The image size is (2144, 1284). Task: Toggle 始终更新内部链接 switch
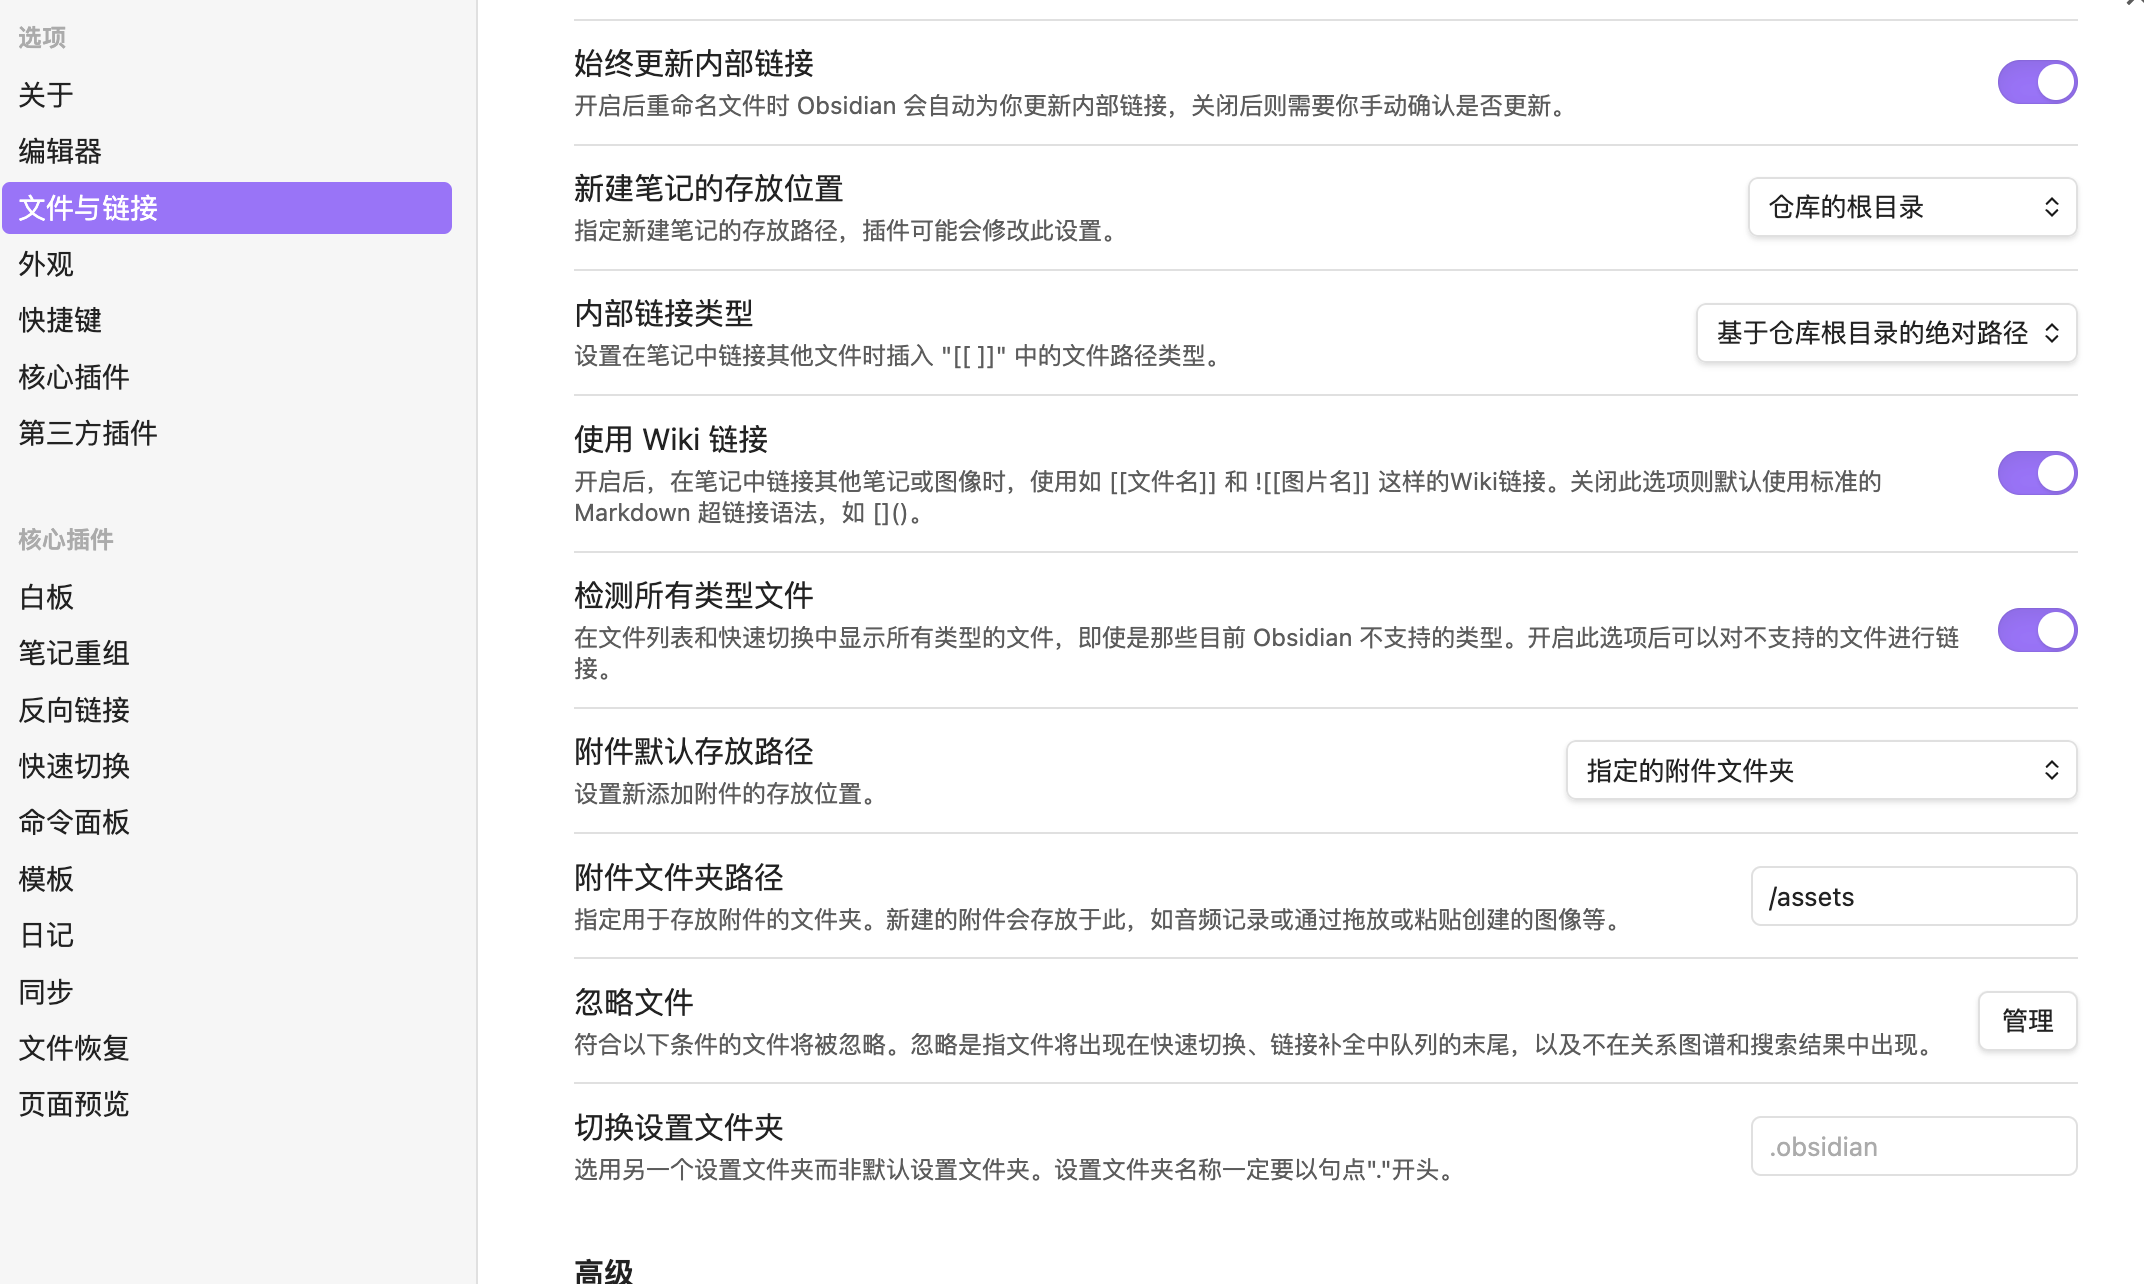point(2037,82)
